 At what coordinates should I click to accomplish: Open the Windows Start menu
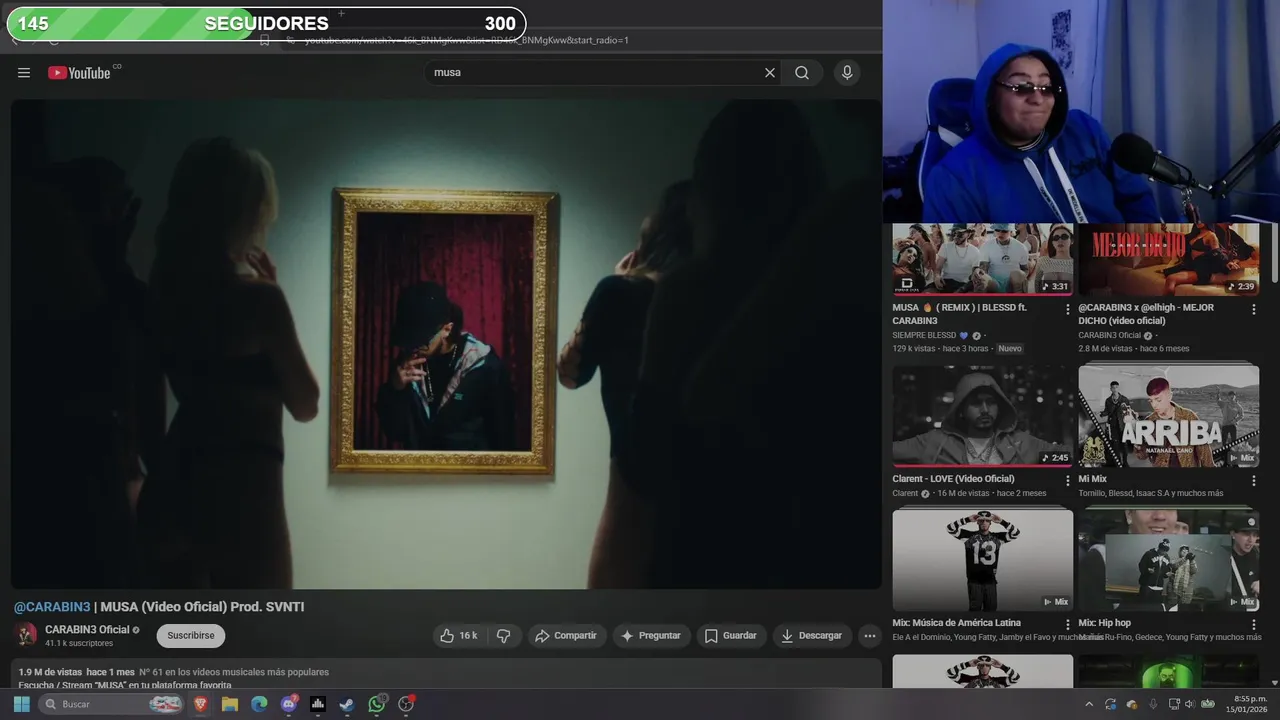point(21,704)
